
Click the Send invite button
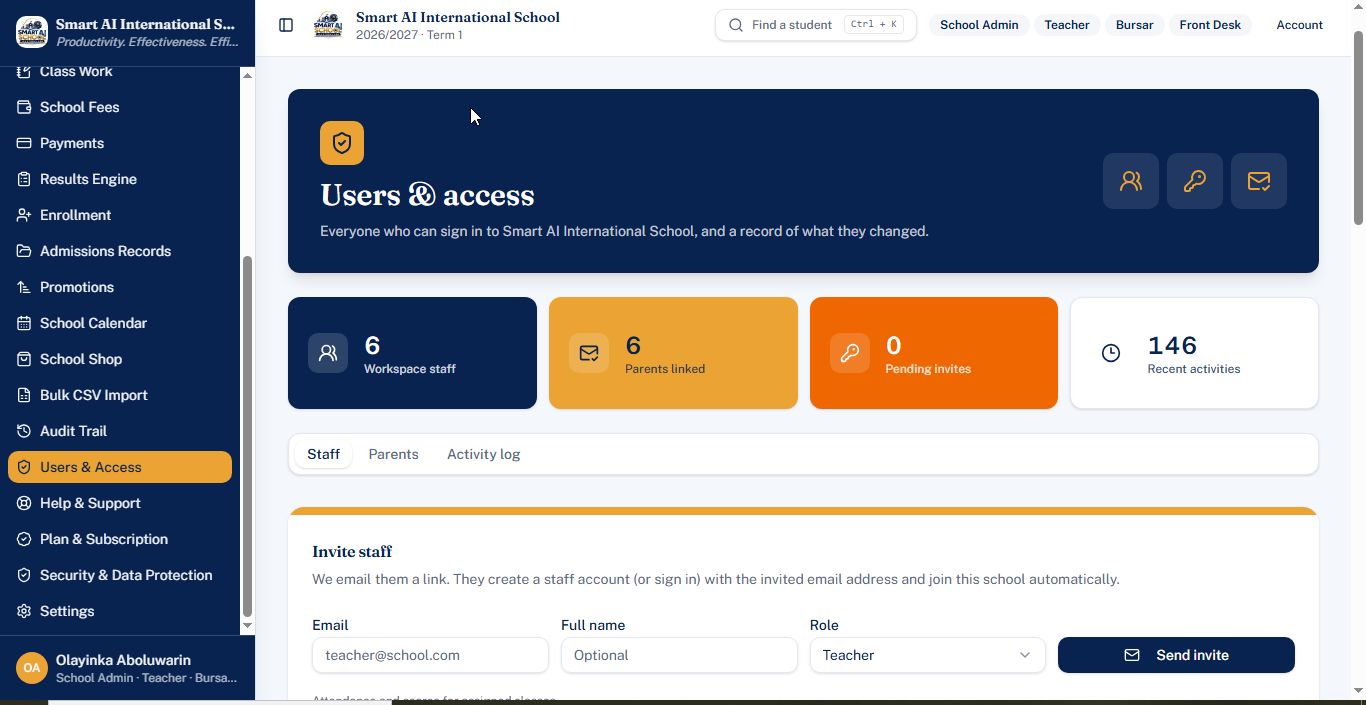[1176, 655]
